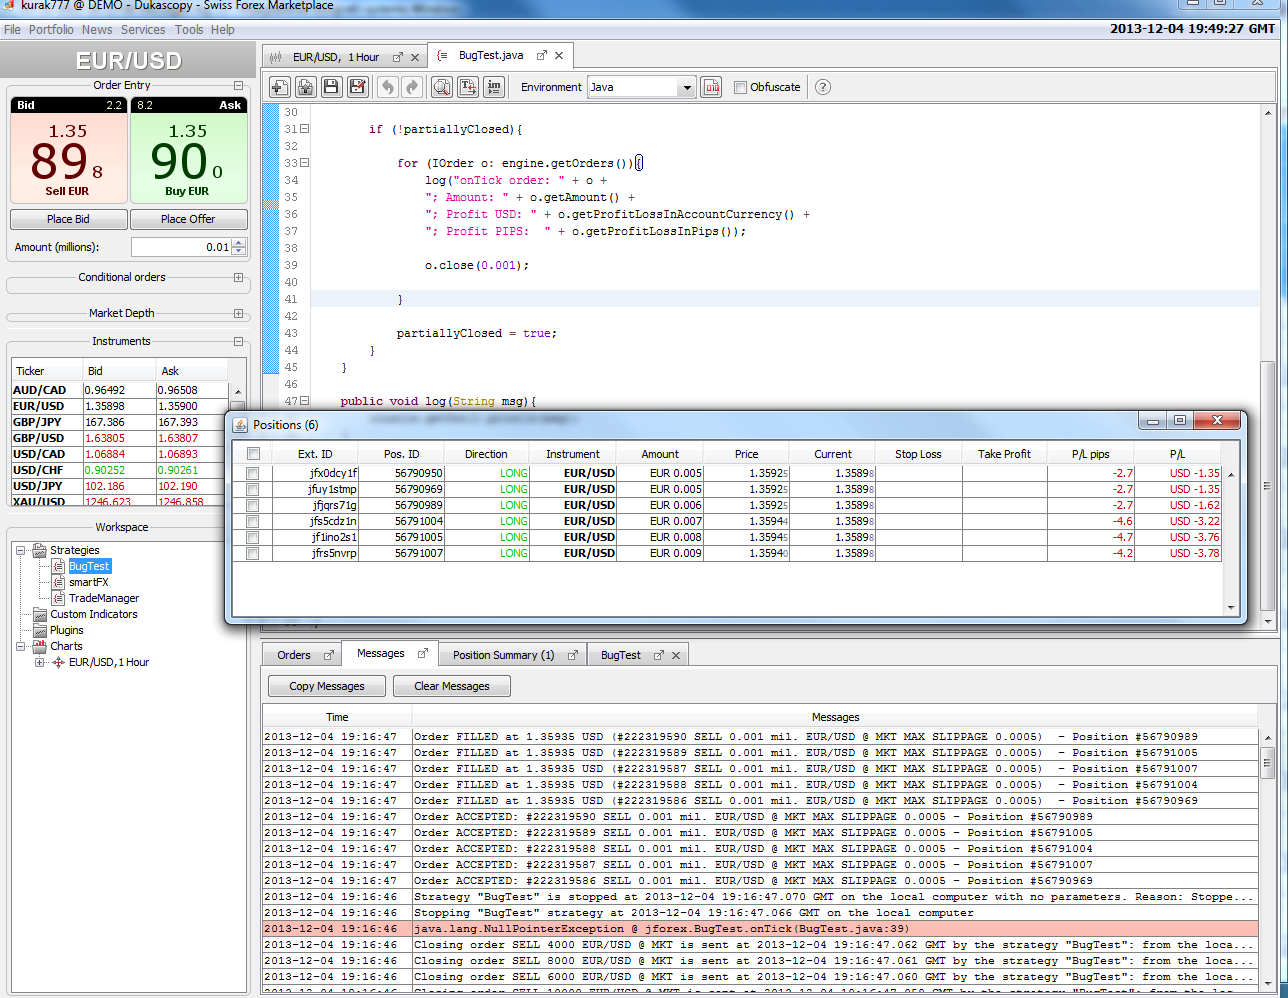This screenshot has height=998, width=1288.
Task: Check the position jf1ino2s1 row checkbox
Action: 253,537
